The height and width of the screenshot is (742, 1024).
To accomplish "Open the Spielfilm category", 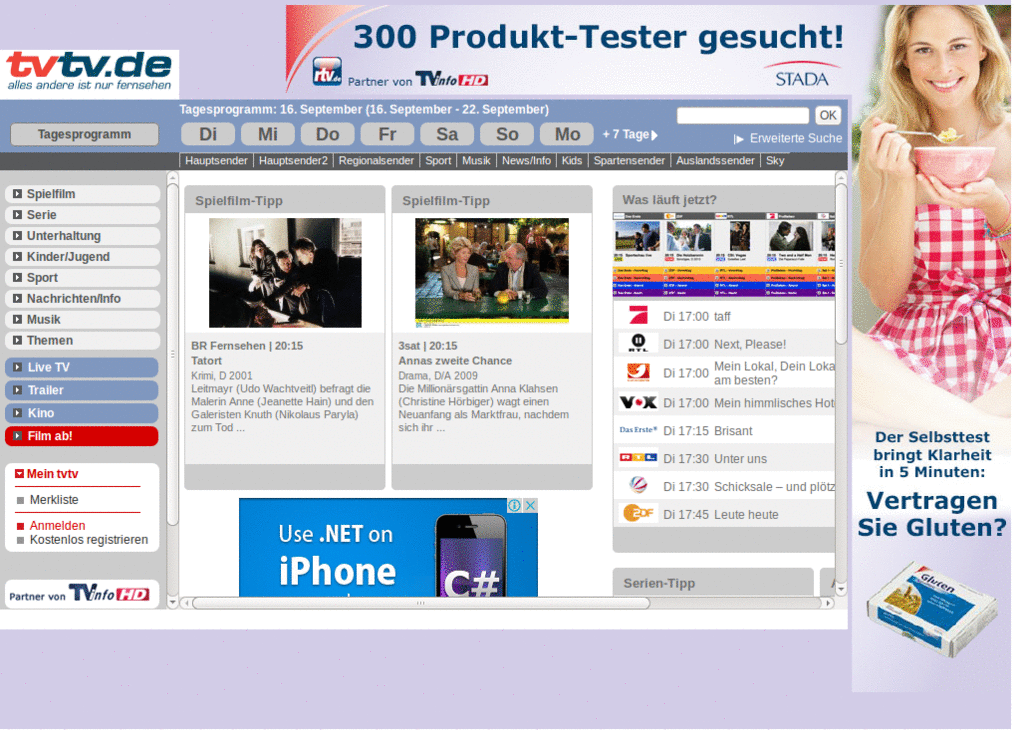I will pos(82,194).
